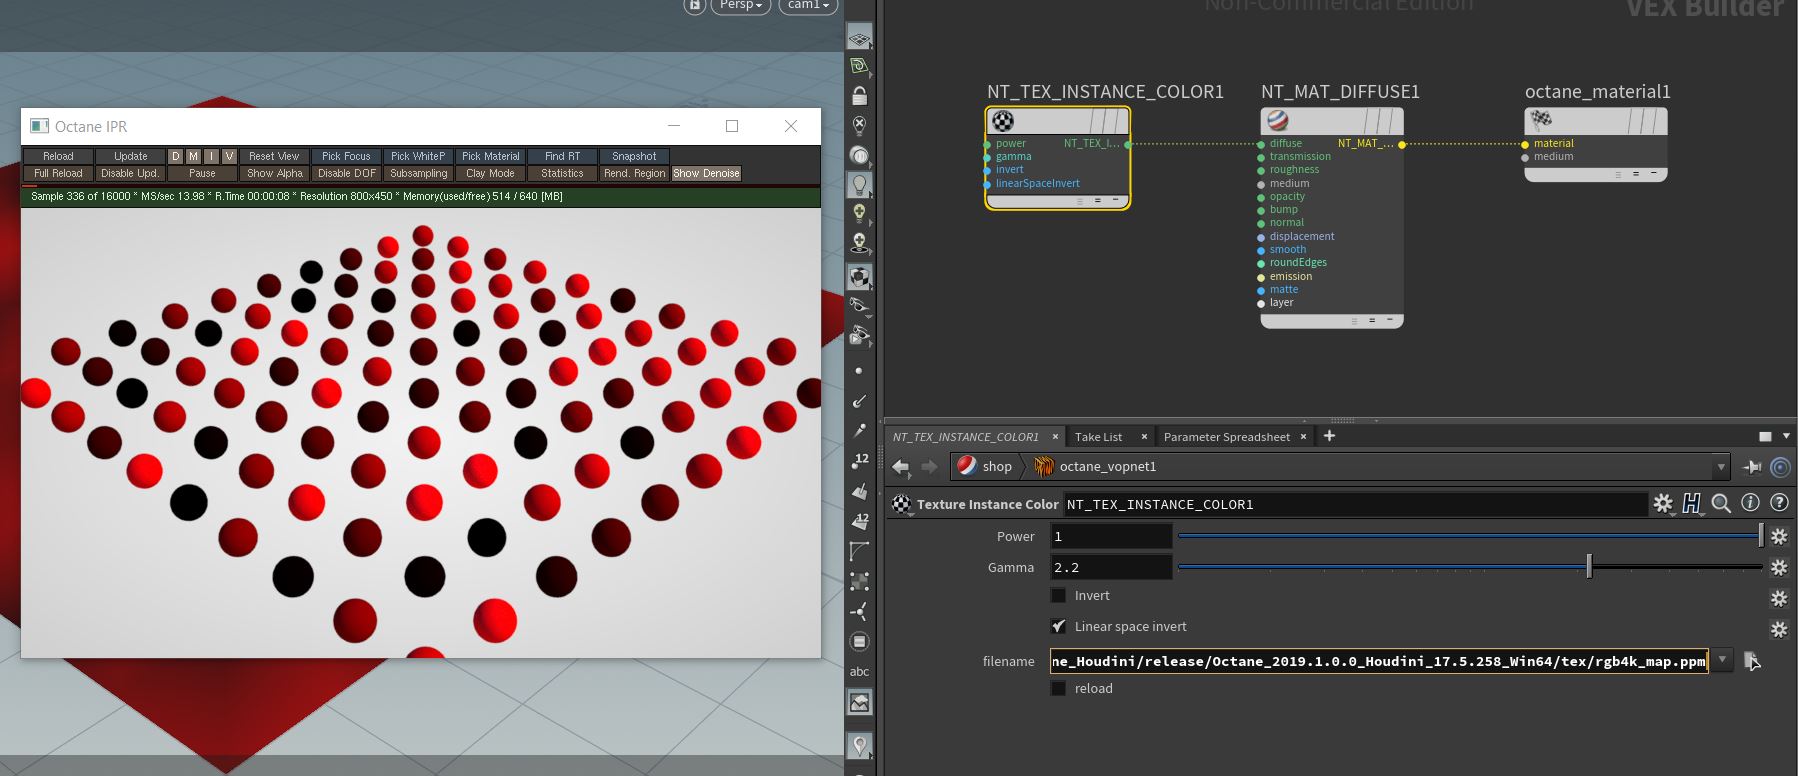Viewport: 1798px width, 776px height.
Task: Click the padlock icon in the viewport display toolbar
Action: pyautogui.click(x=859, y=96)
